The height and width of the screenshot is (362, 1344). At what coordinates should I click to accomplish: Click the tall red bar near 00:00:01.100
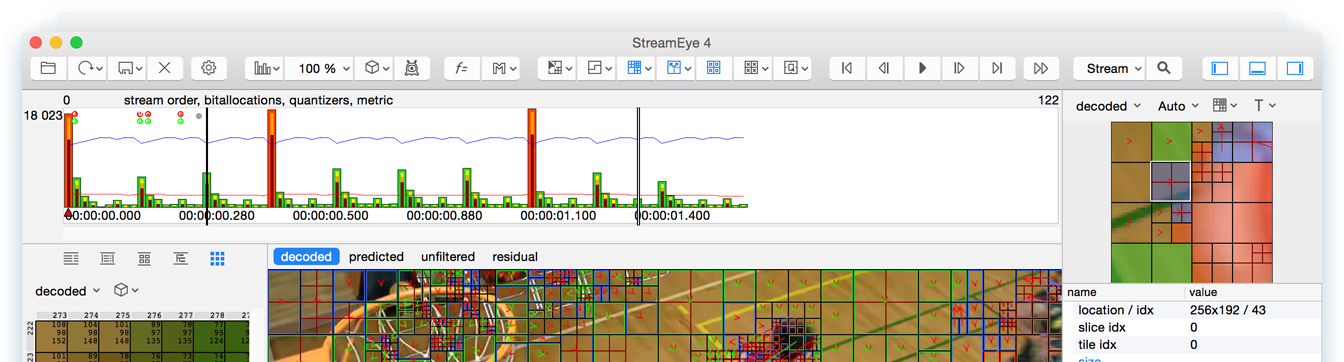pos(531,158)
